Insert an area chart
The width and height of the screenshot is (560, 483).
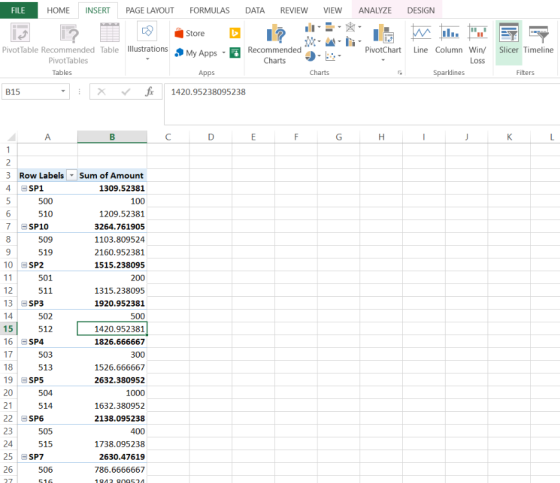333,42
